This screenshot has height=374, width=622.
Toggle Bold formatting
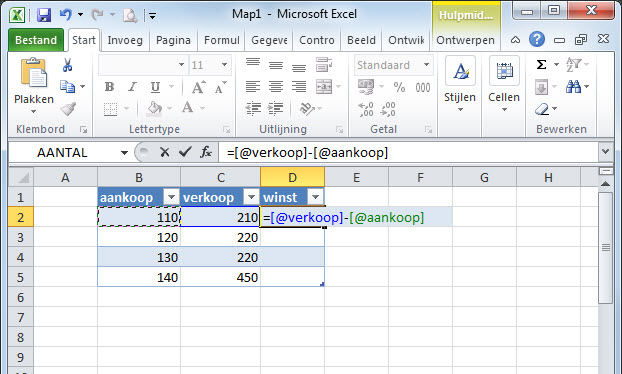pyautogui.click(x=109, y=87)
